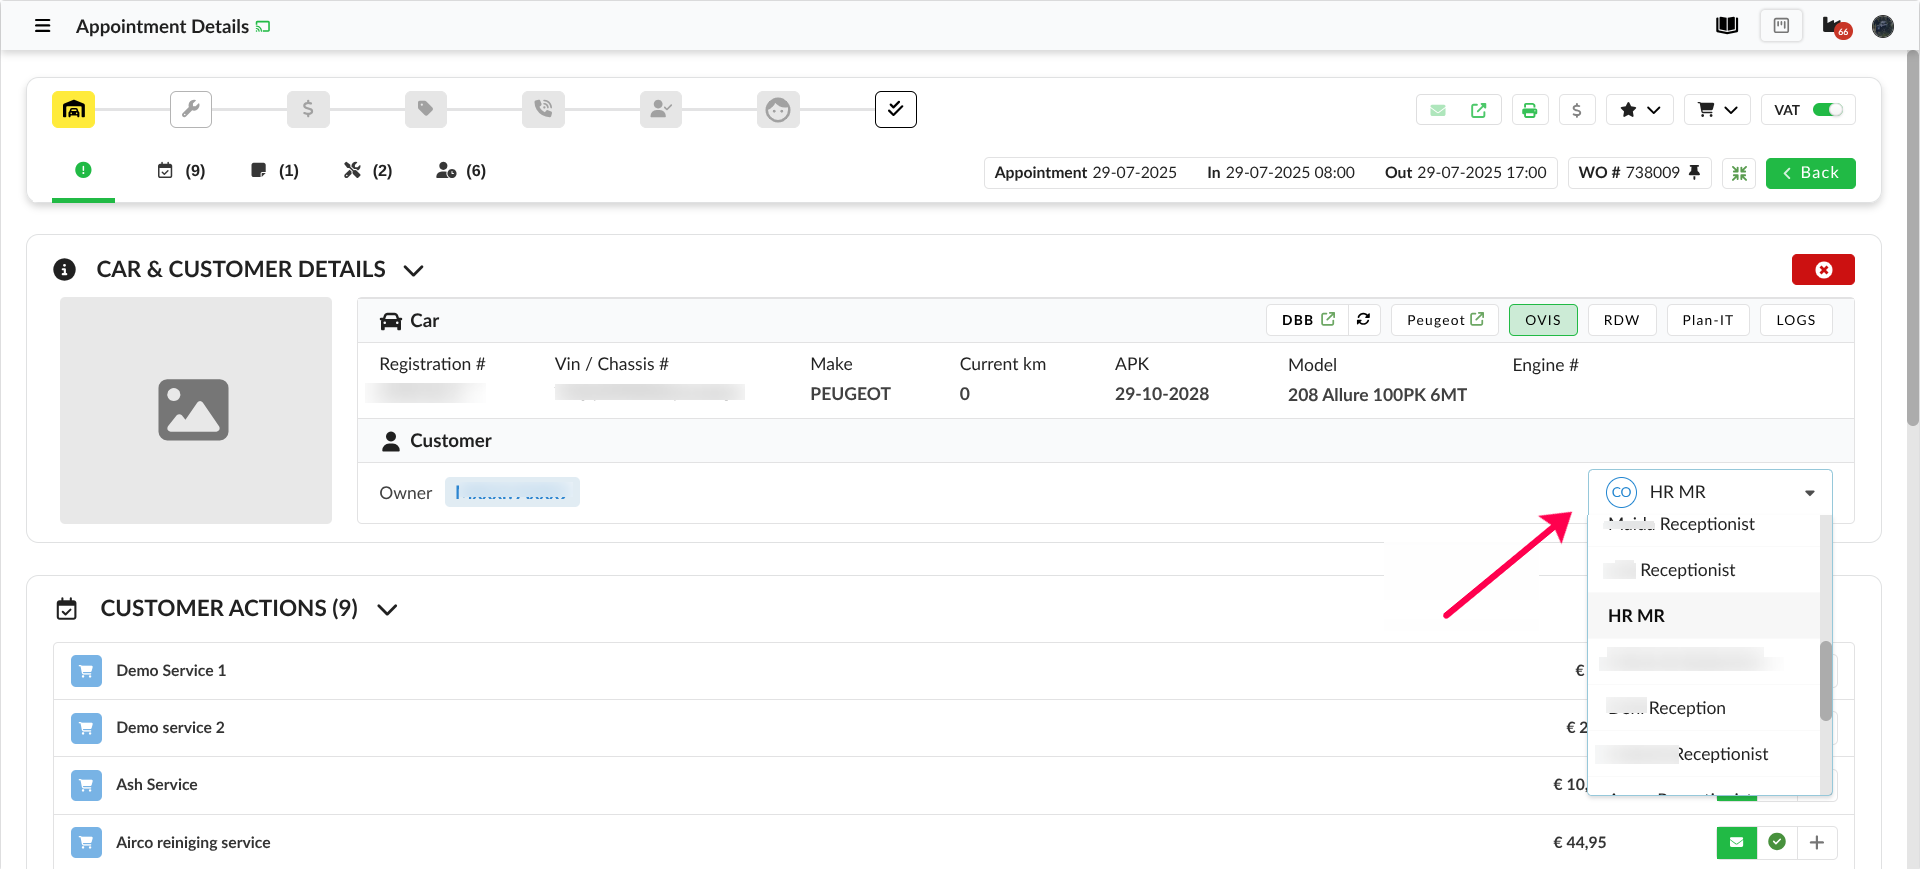Open the OVIS button

coord(1542,320)
